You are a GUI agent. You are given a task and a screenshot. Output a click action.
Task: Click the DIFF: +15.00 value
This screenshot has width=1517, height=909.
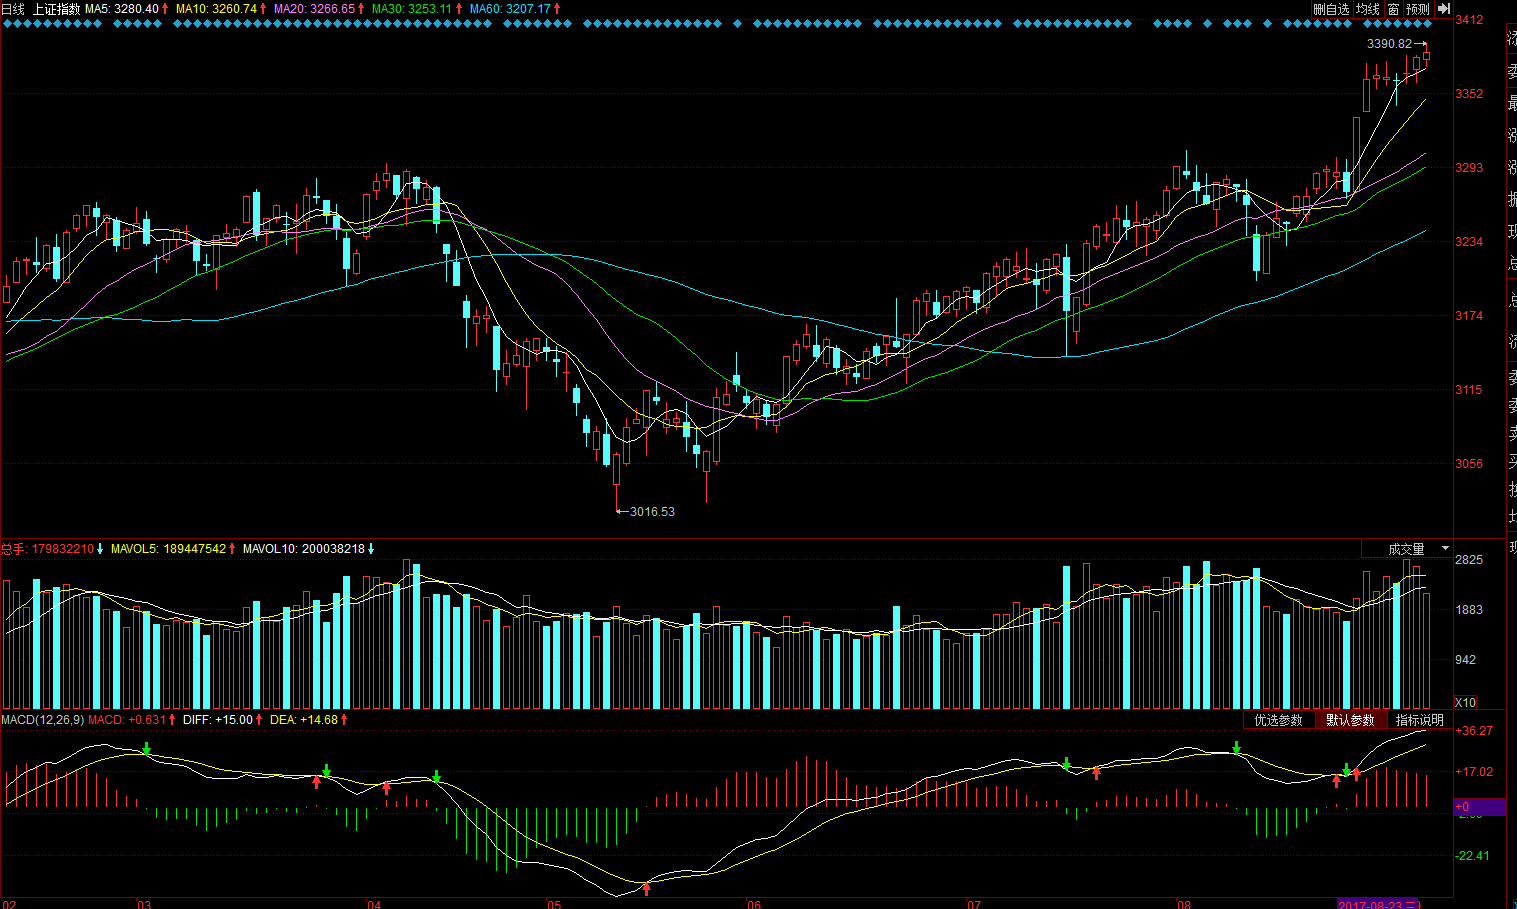(x=218, y=720)
